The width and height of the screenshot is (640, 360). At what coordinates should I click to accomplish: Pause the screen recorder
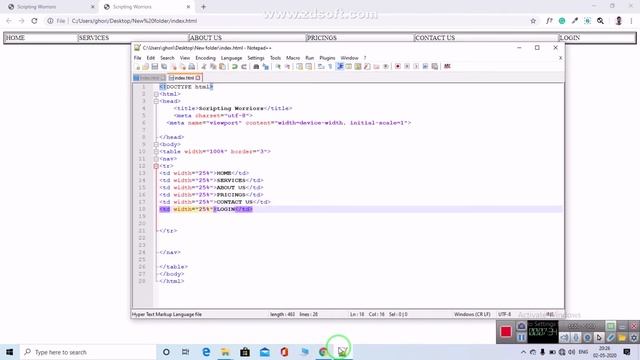[521, 338]
